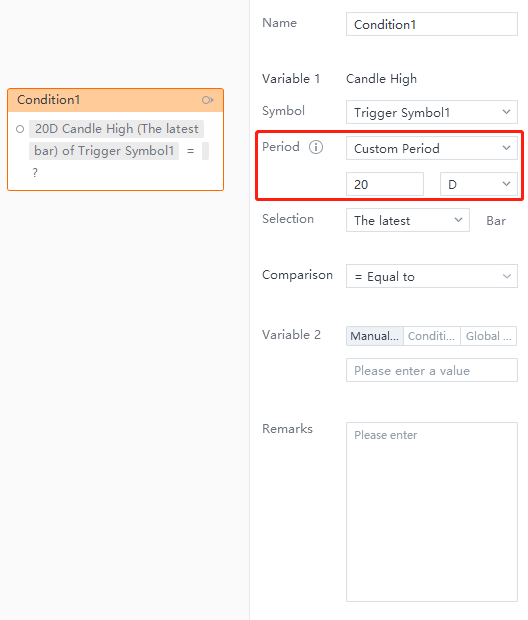Switch to the Conditi... tab for Variable 2

tap(431, 336)
